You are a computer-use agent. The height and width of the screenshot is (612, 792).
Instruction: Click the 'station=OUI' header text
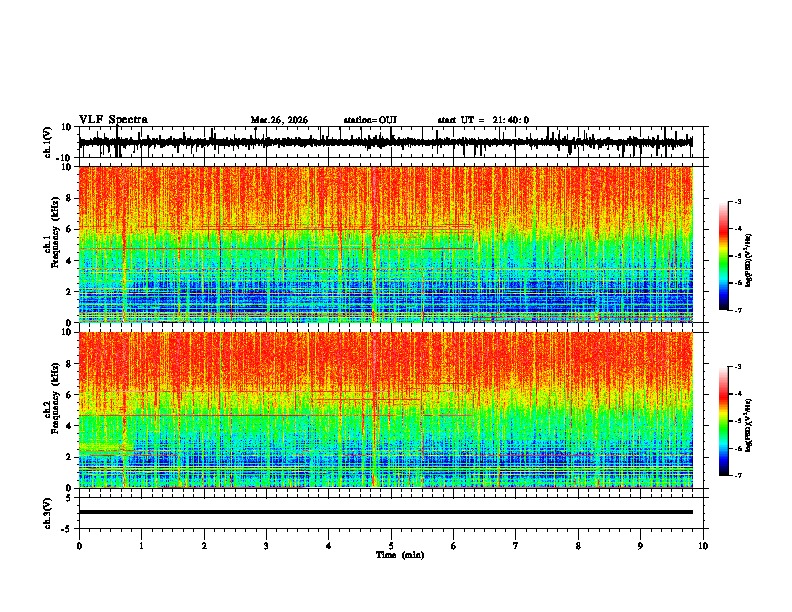370,120
